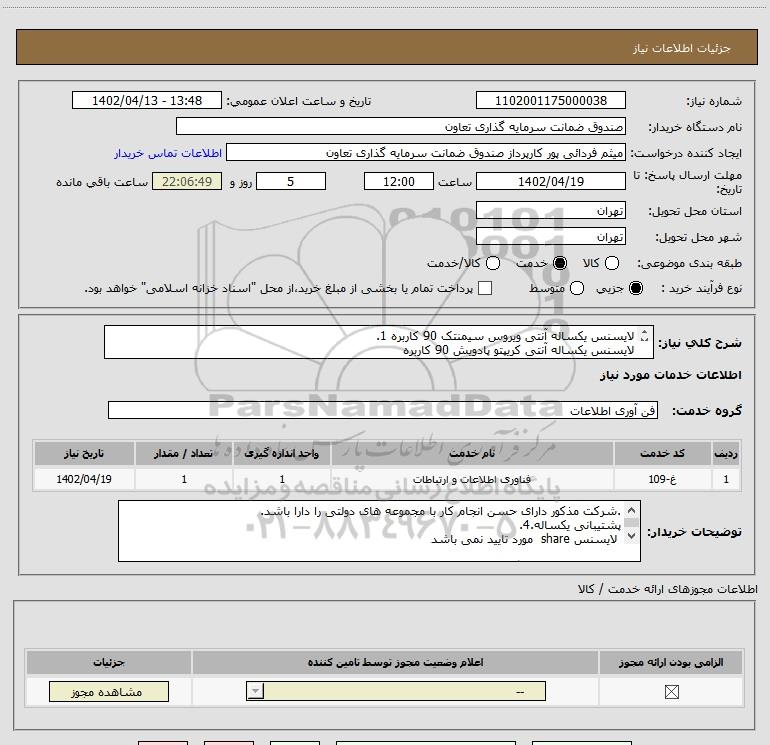The height and width of the screenshot is (745, 770).
Task: Click service name cell فناوری اطلاعات و ارتباطات
Action: (x=472, y=479)
